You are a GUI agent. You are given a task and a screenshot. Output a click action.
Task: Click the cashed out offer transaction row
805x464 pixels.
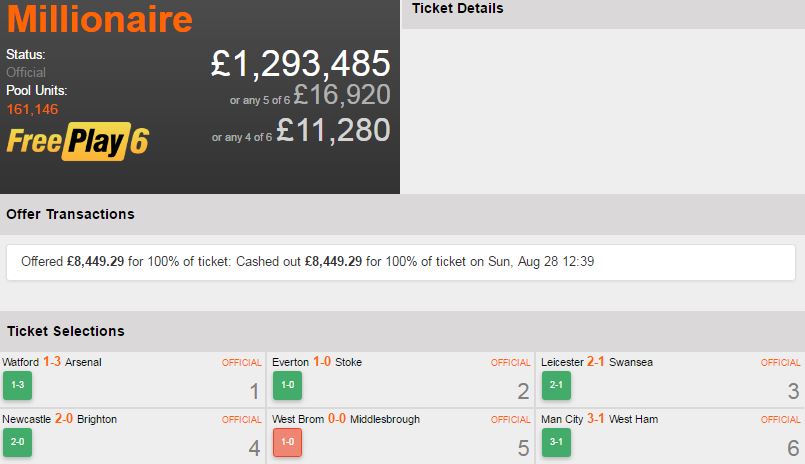(400, 262)
